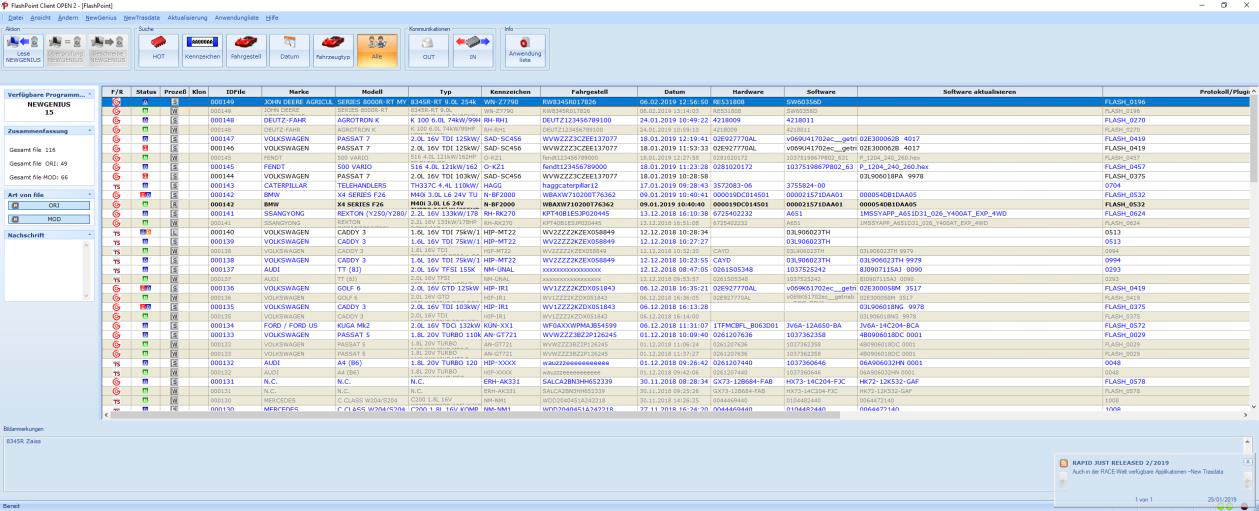Click the RSS feed icon in notification
Image resolution: width=1259 pixels, height=511 pixels.
coord(1065,461)
